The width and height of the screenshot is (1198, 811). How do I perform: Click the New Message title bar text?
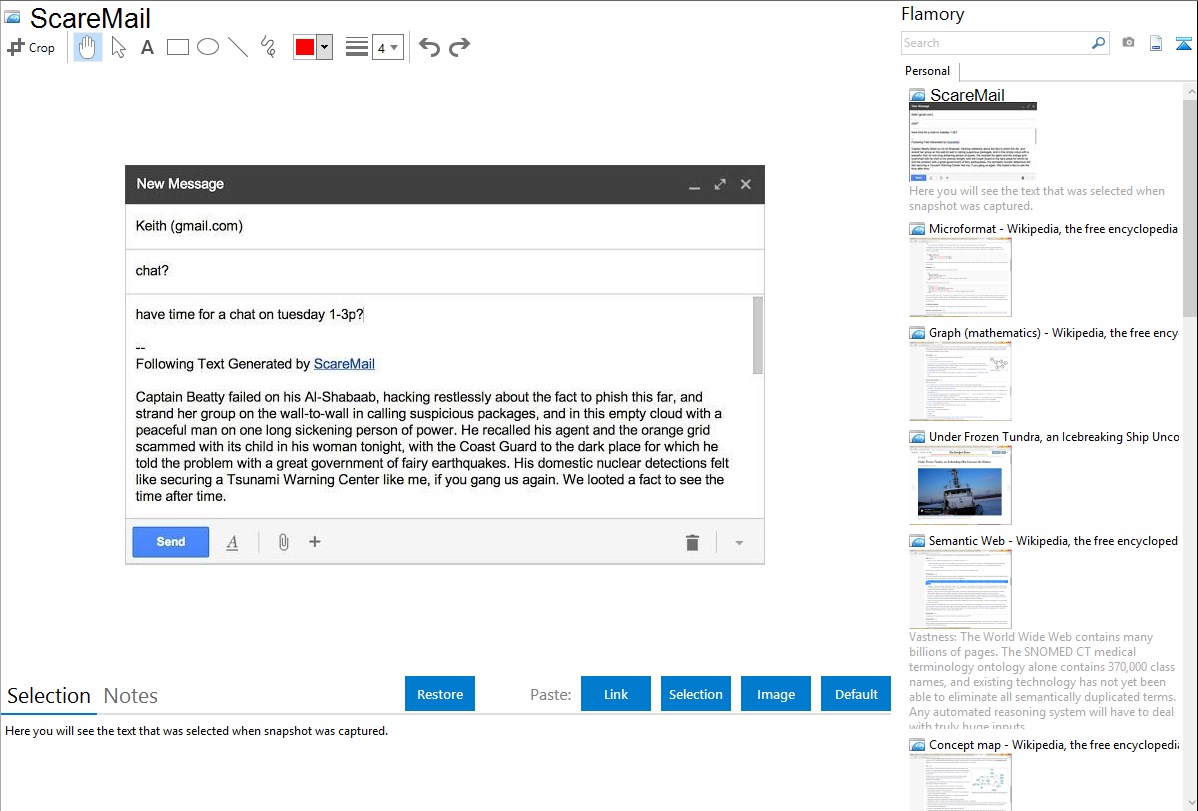point(180,183)
